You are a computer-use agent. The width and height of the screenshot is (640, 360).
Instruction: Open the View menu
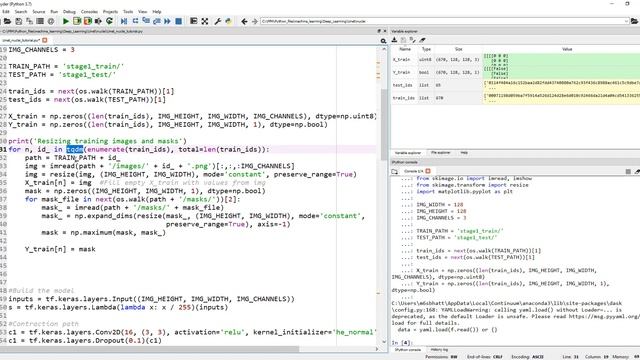coord(142,12)
